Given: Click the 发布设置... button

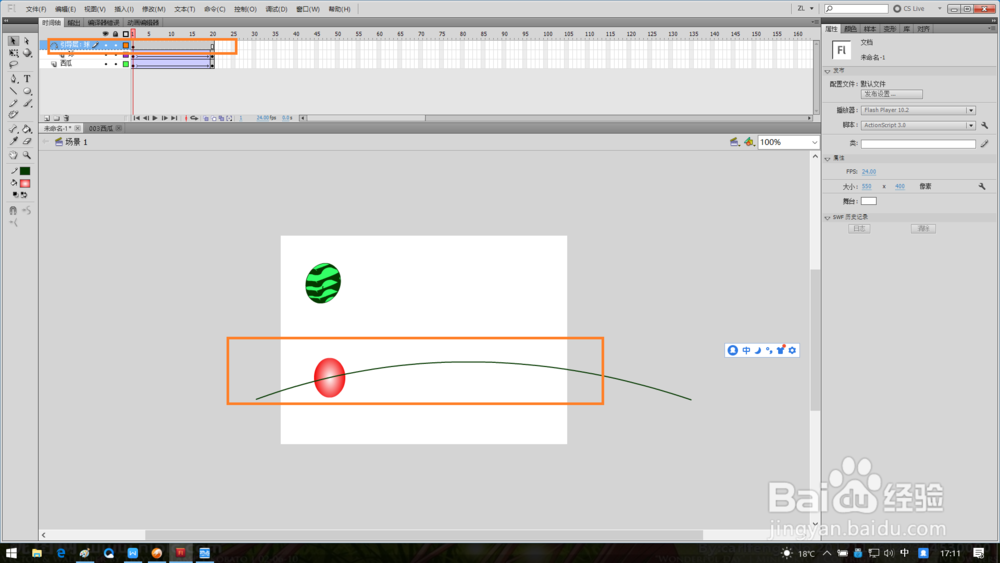Looking at the screenshot, I should point(891,94).
